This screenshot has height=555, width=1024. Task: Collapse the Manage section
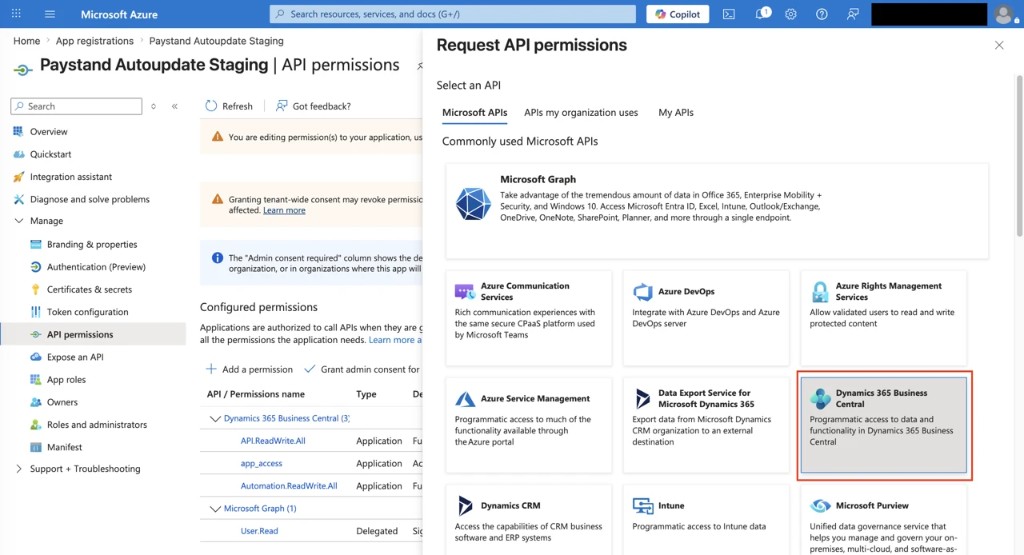18,221
